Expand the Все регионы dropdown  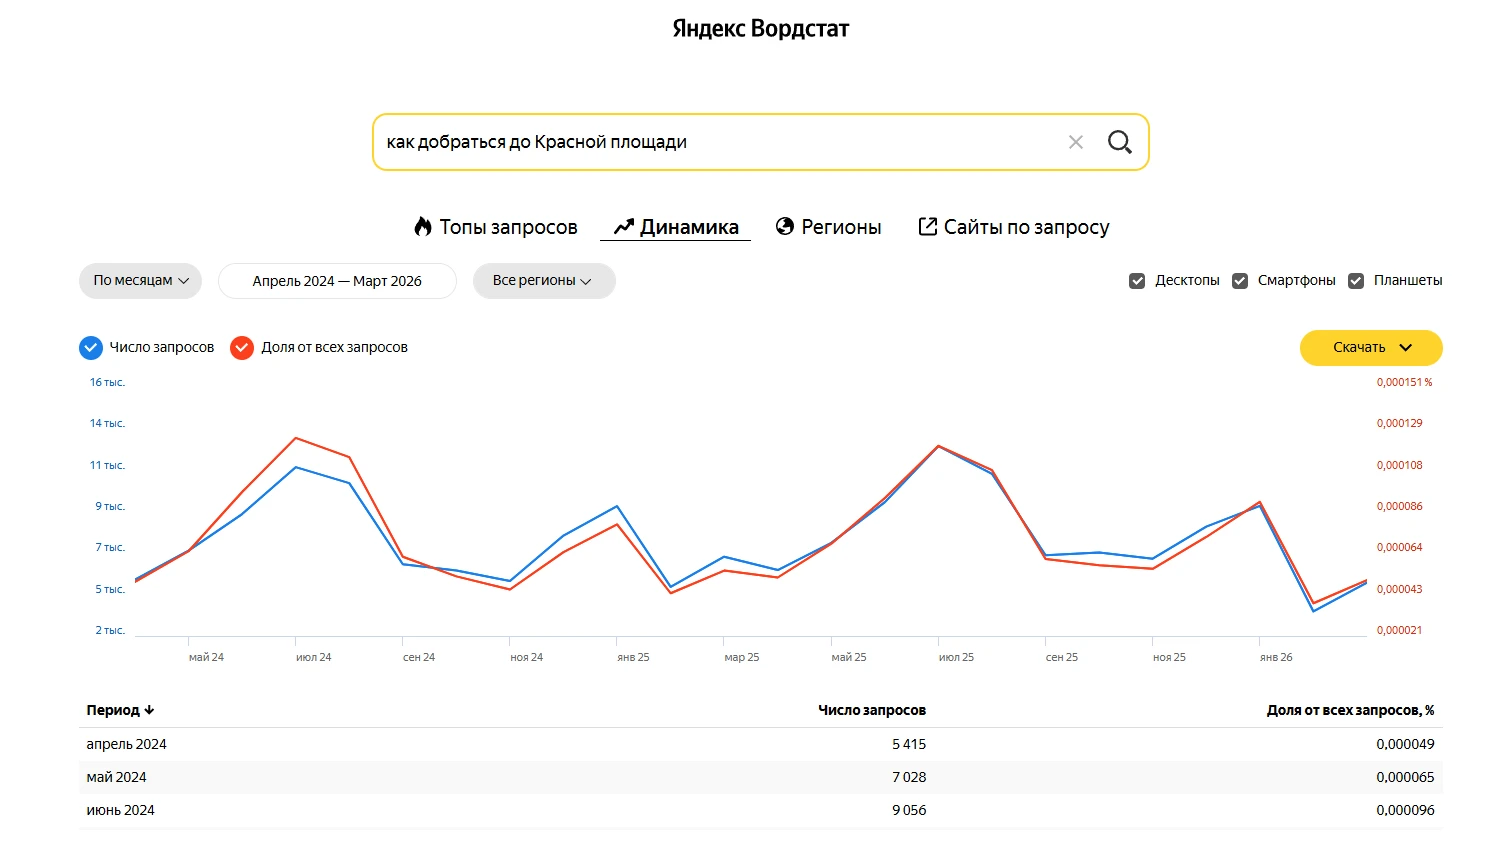(543, 281)
